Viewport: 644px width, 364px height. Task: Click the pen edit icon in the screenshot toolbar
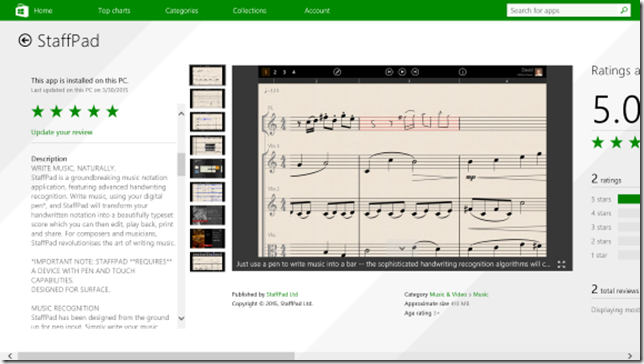coord(337,72)
